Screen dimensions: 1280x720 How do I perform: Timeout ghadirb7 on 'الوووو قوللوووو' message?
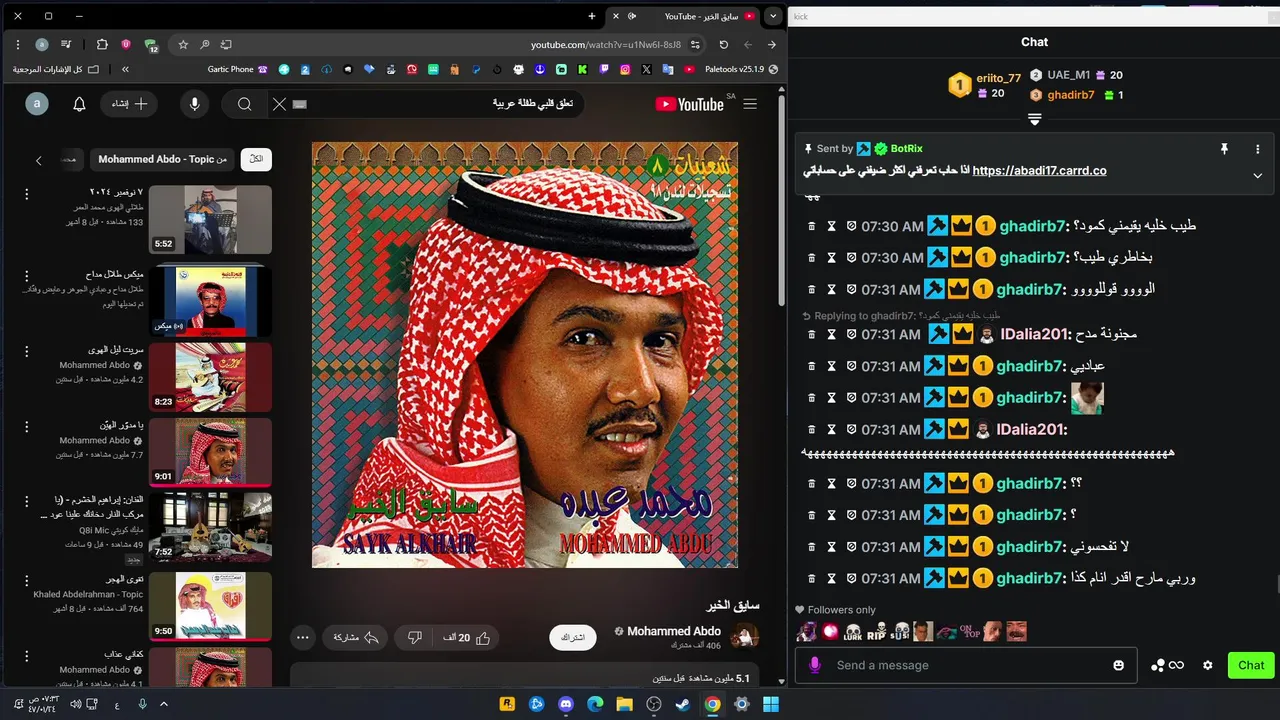click(x=831, y=290)
